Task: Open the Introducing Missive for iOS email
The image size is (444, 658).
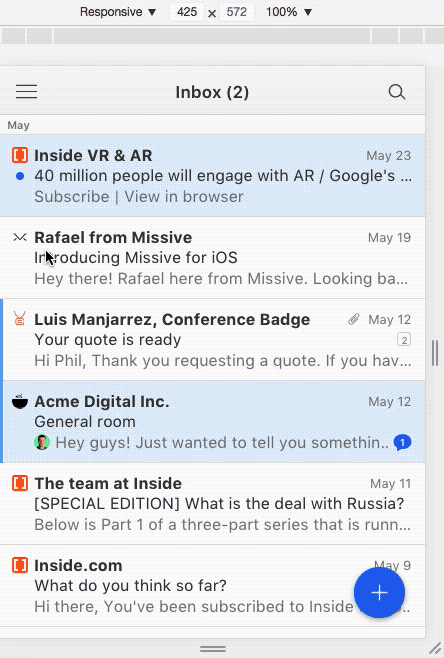Action: pyautogui.click(x=212, y=258)
